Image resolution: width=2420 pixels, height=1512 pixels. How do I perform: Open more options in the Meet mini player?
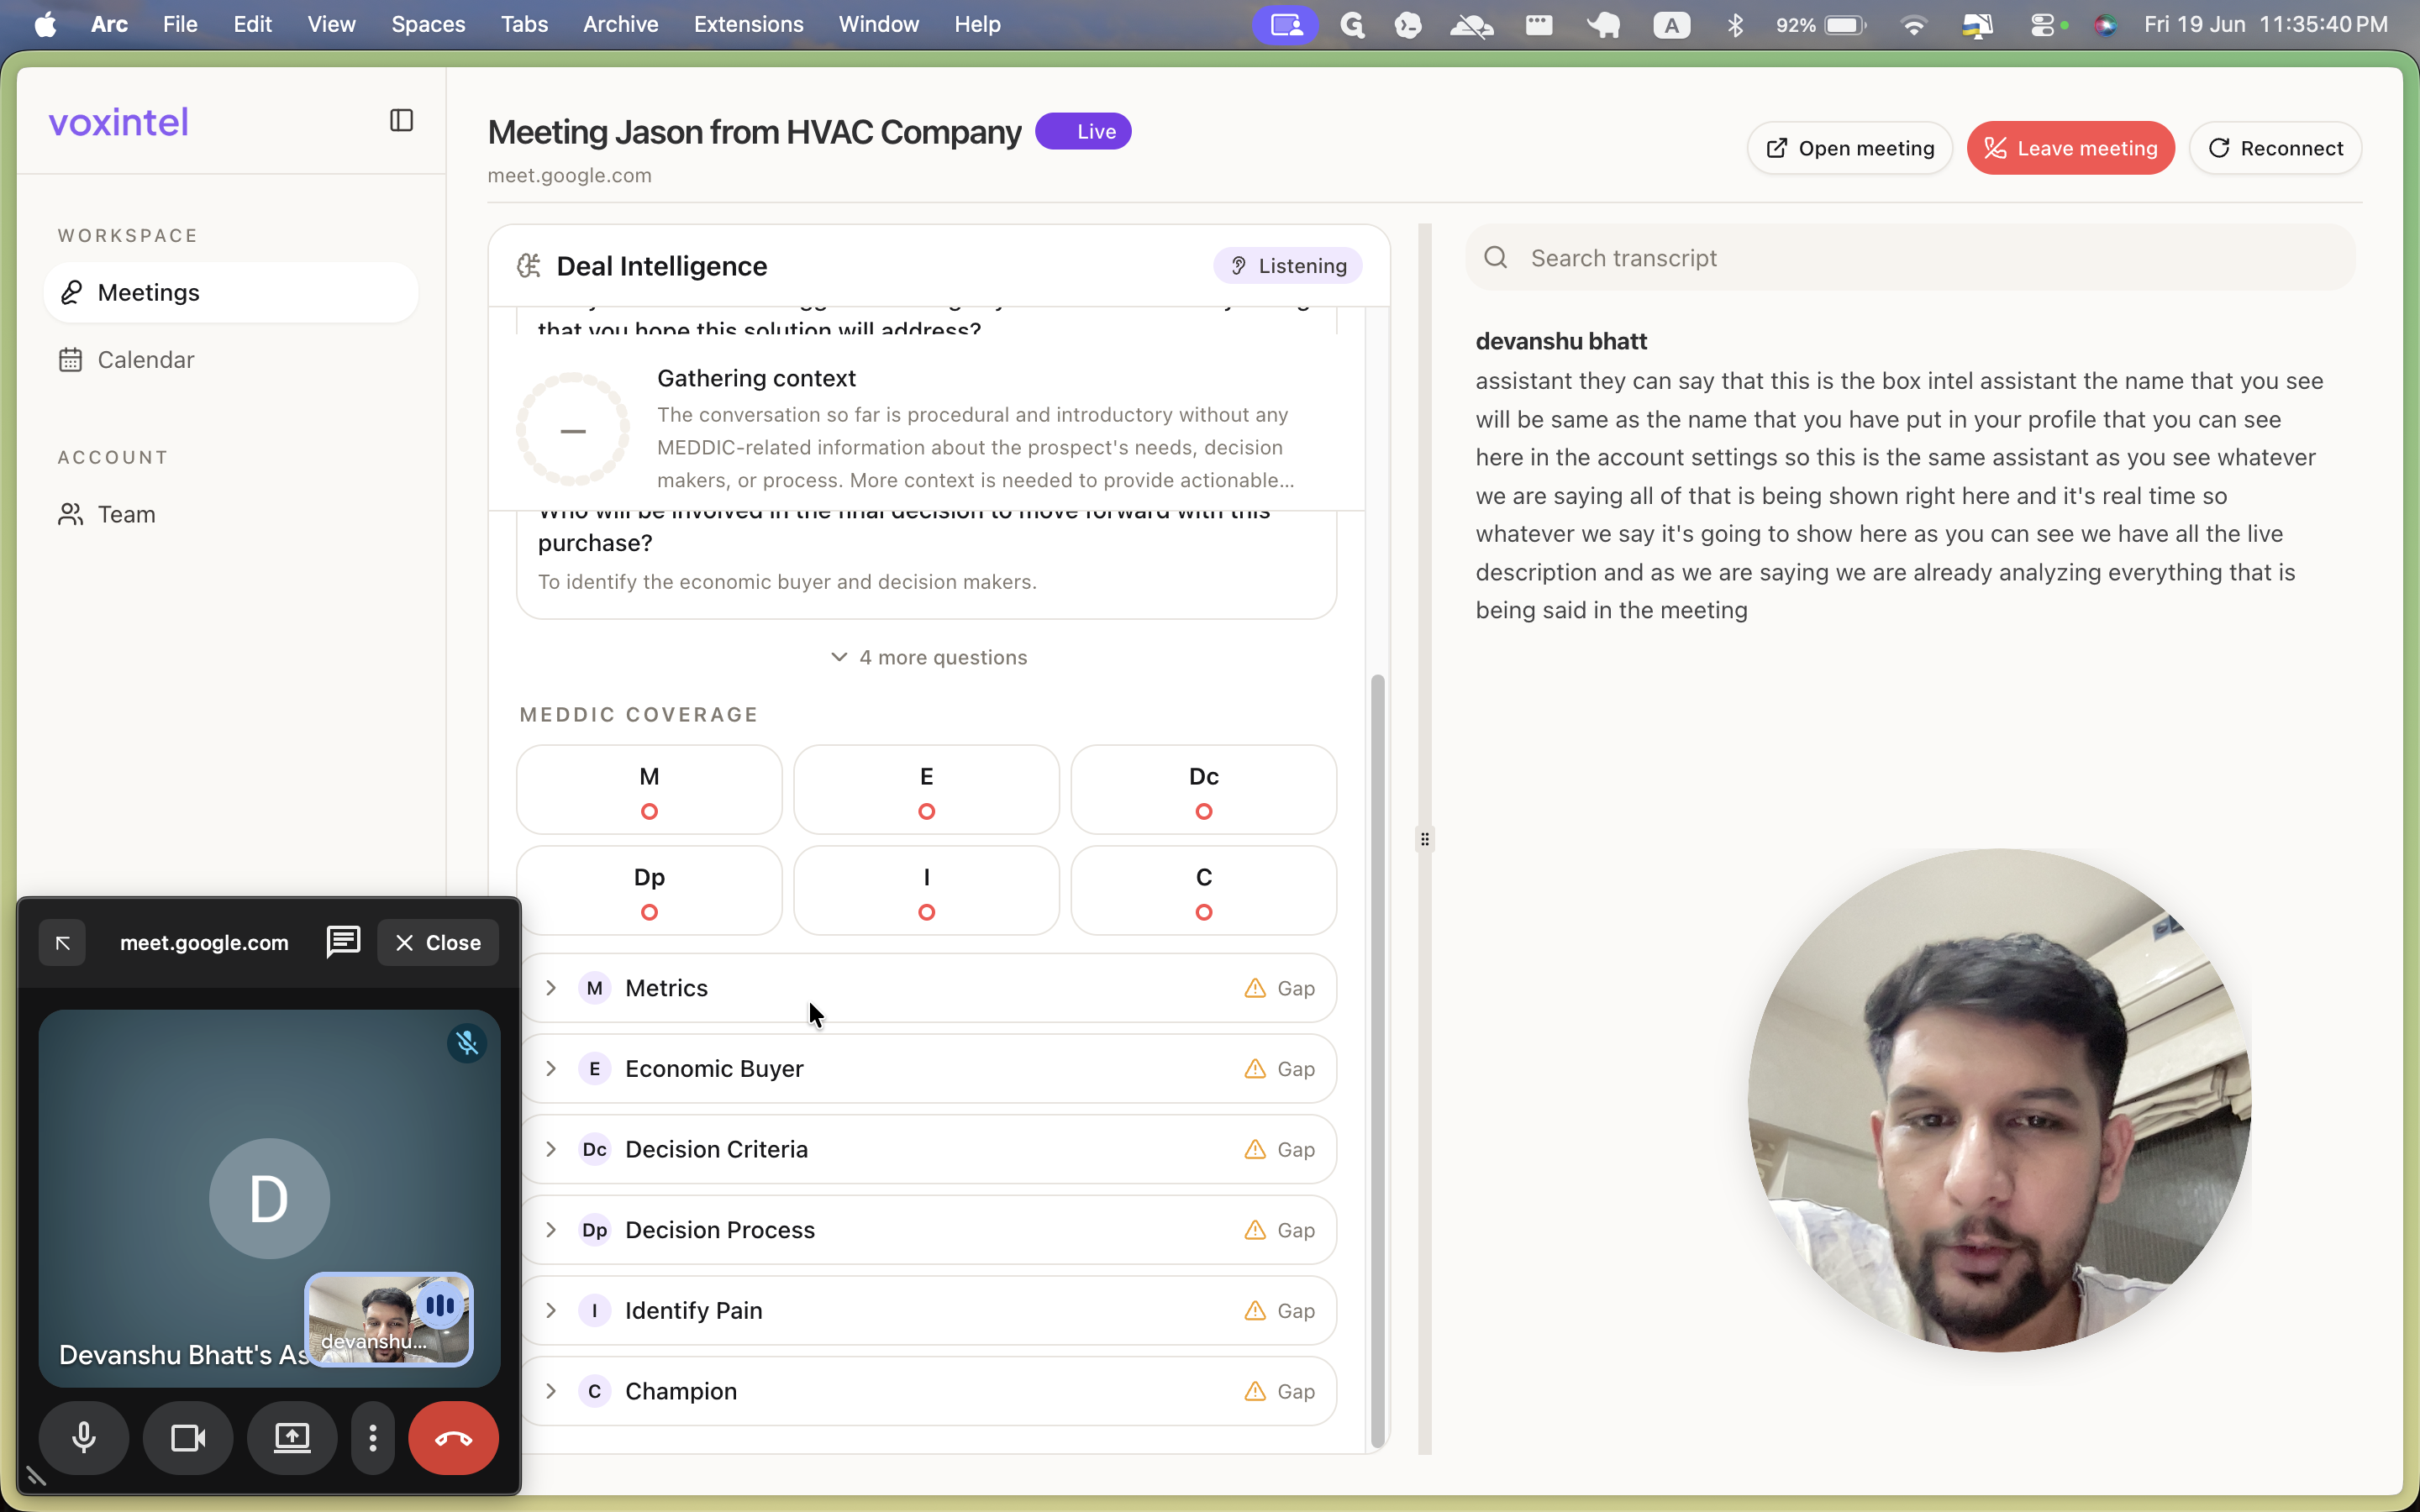tap(373, 1438)
